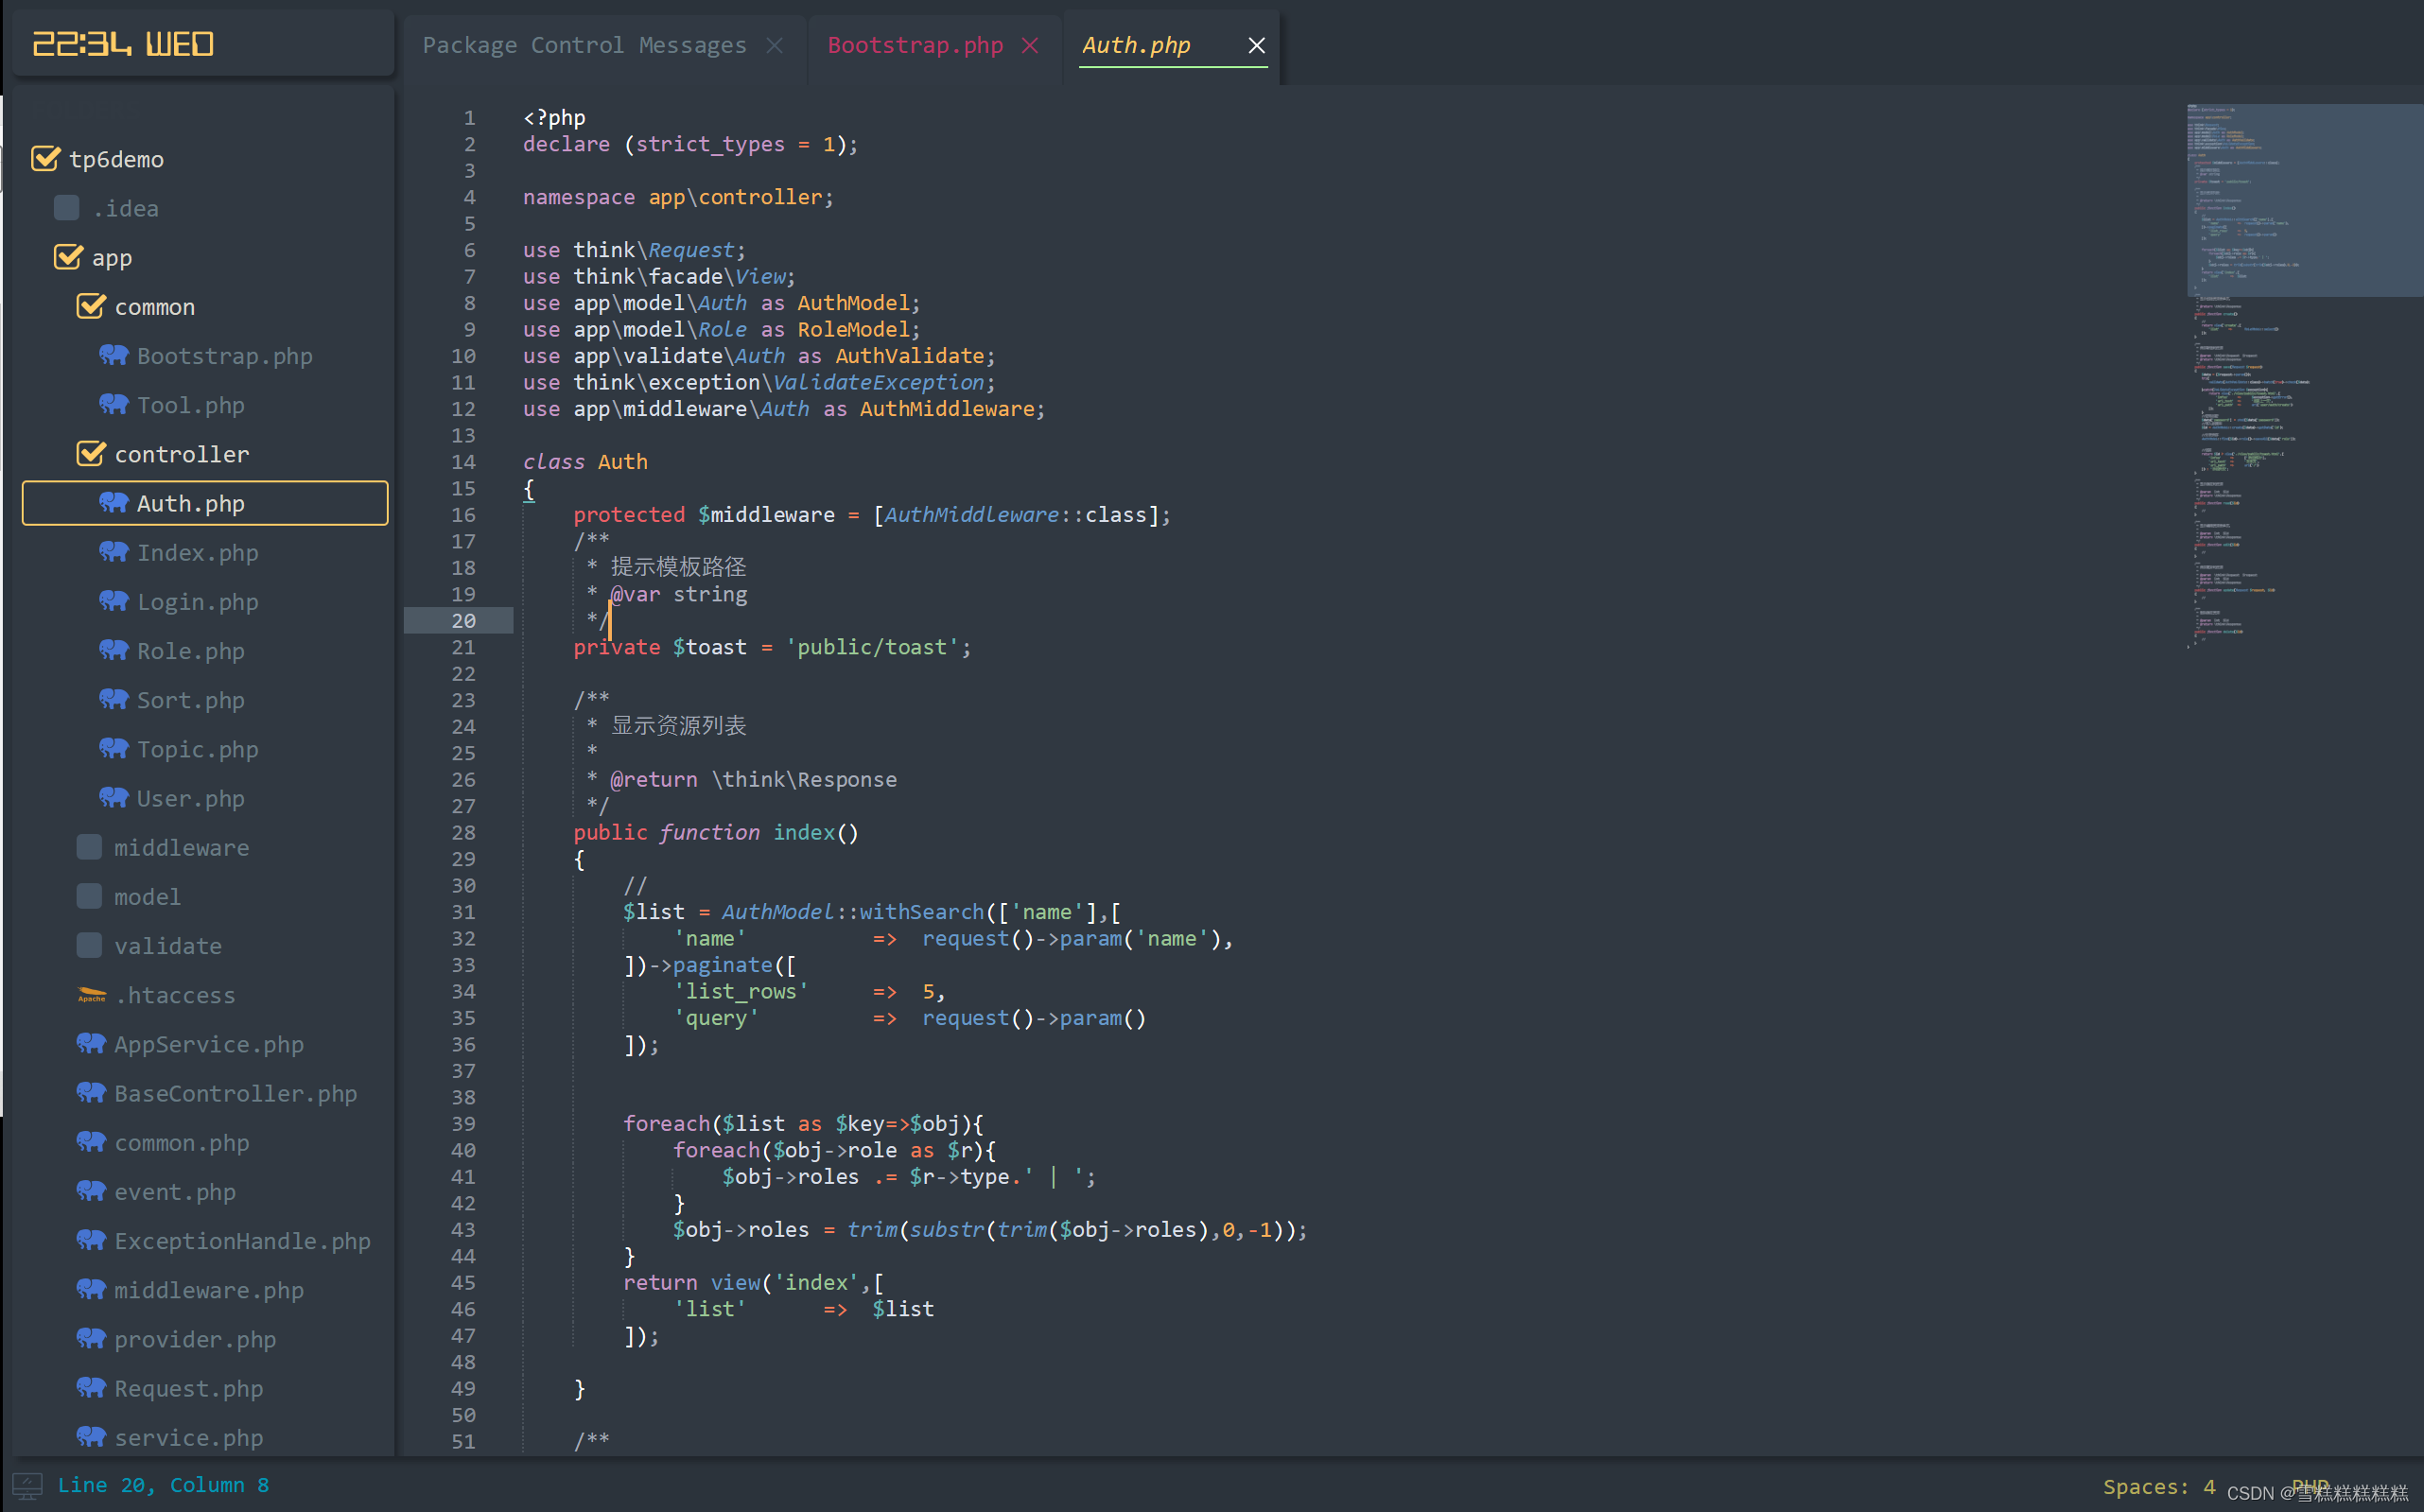Viewport: 2424px width, 1512px height.
Task: Switch to the Bootstrap.php tab
Action: (915, 45)
